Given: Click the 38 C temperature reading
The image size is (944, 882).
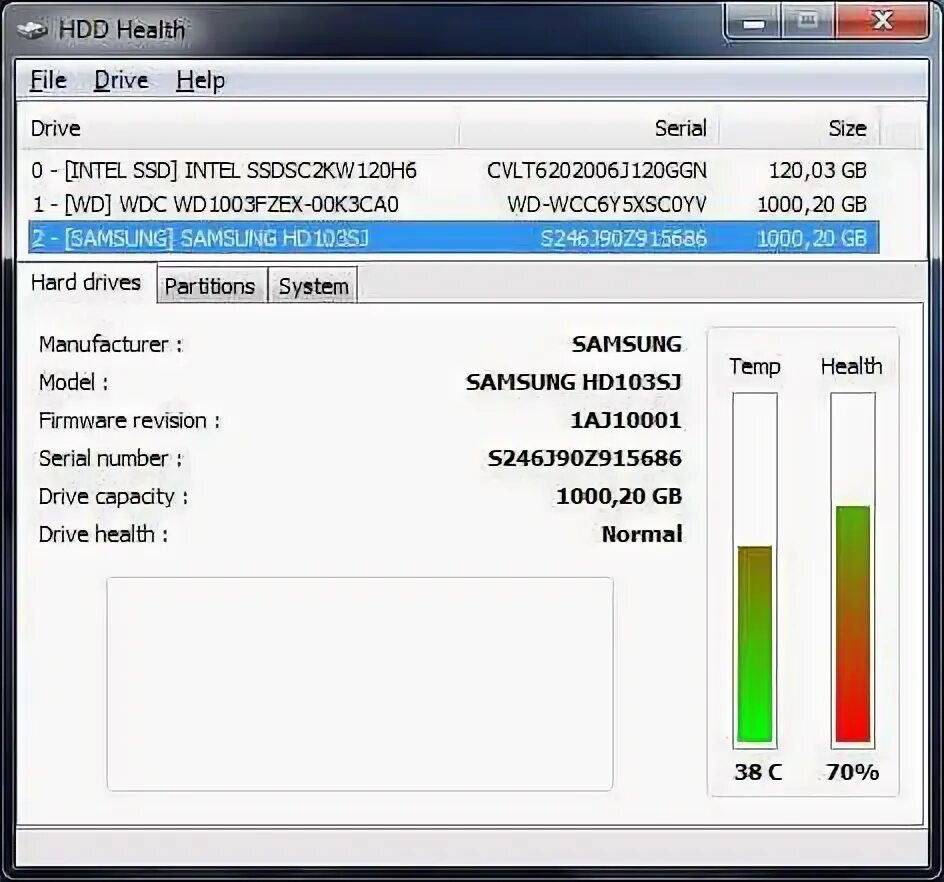Looking at the screenshot, I should click(x=757, y=772).
